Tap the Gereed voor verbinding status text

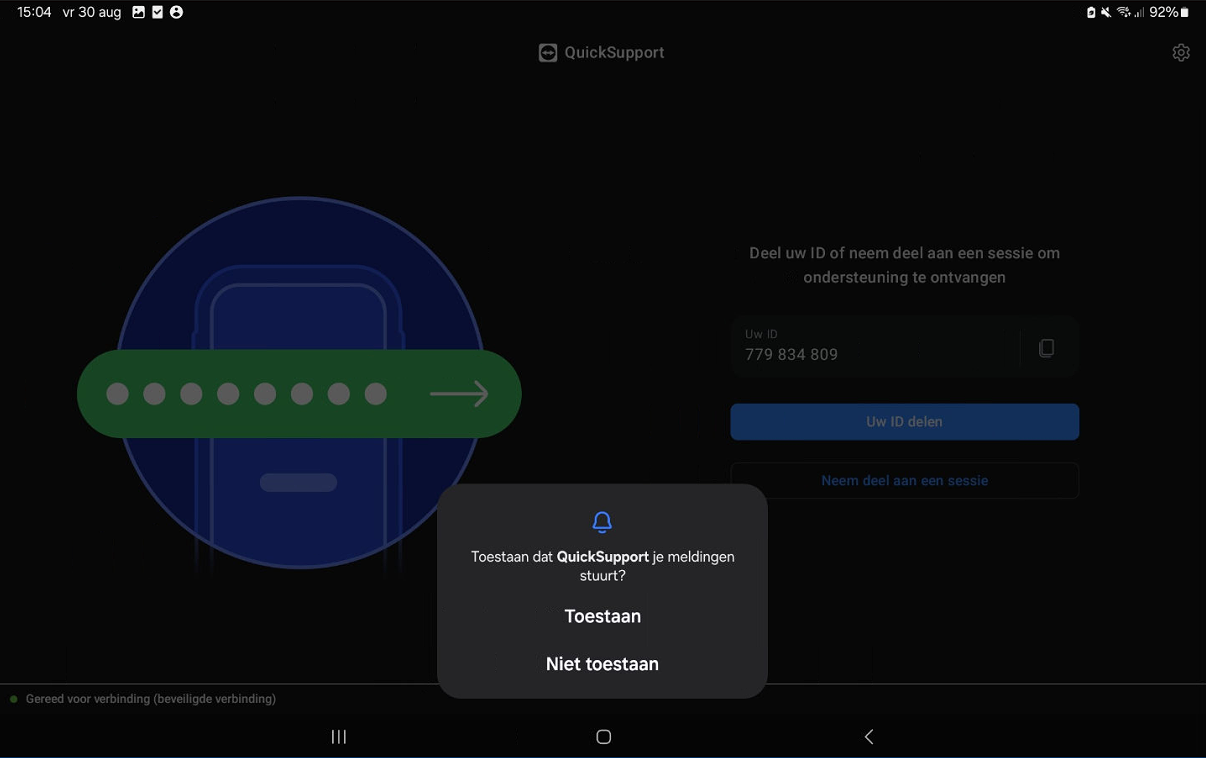[x=150, y=699]
